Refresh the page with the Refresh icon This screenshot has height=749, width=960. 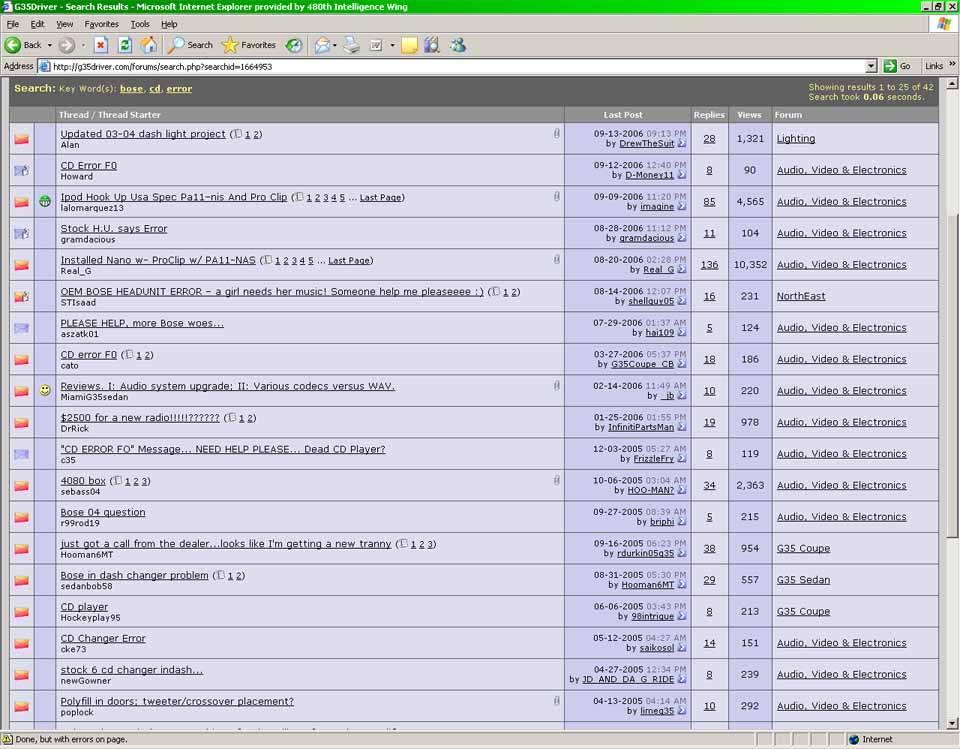pyautogui.click(x=125, y=45)
